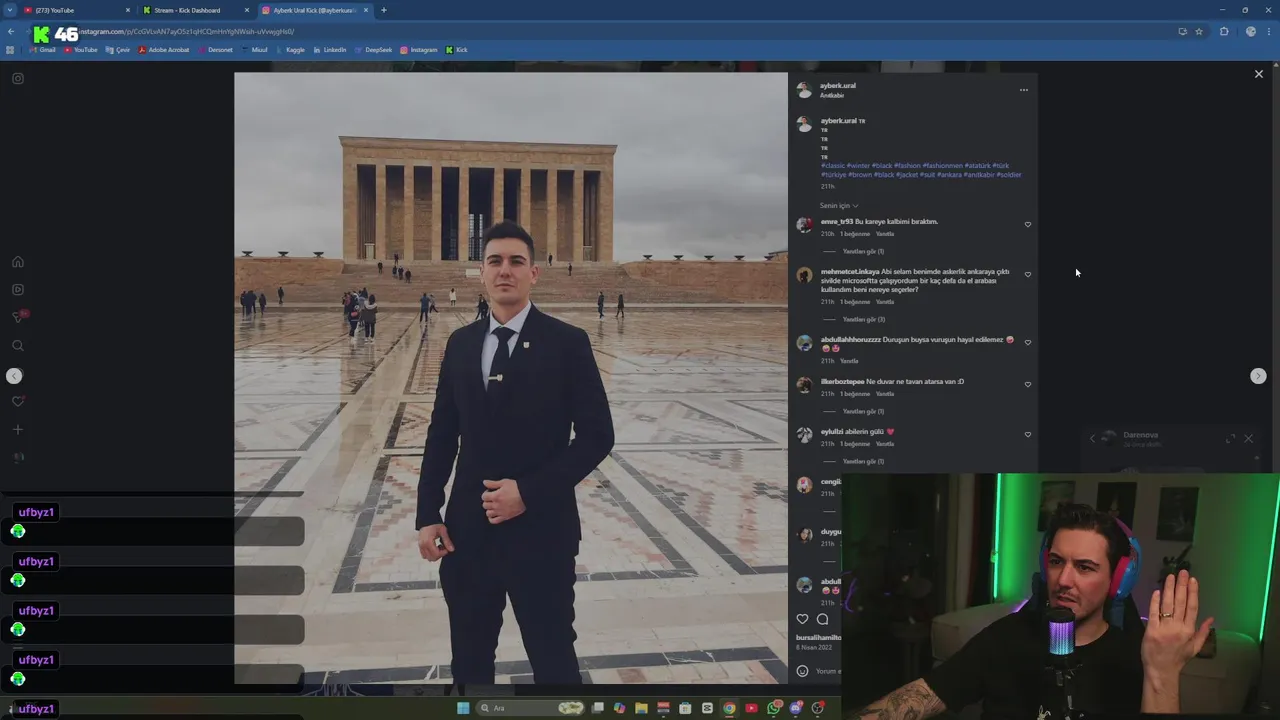
Task: Close the YouTube browser tab
Action: pyautogui.click(x=127, y=10)
